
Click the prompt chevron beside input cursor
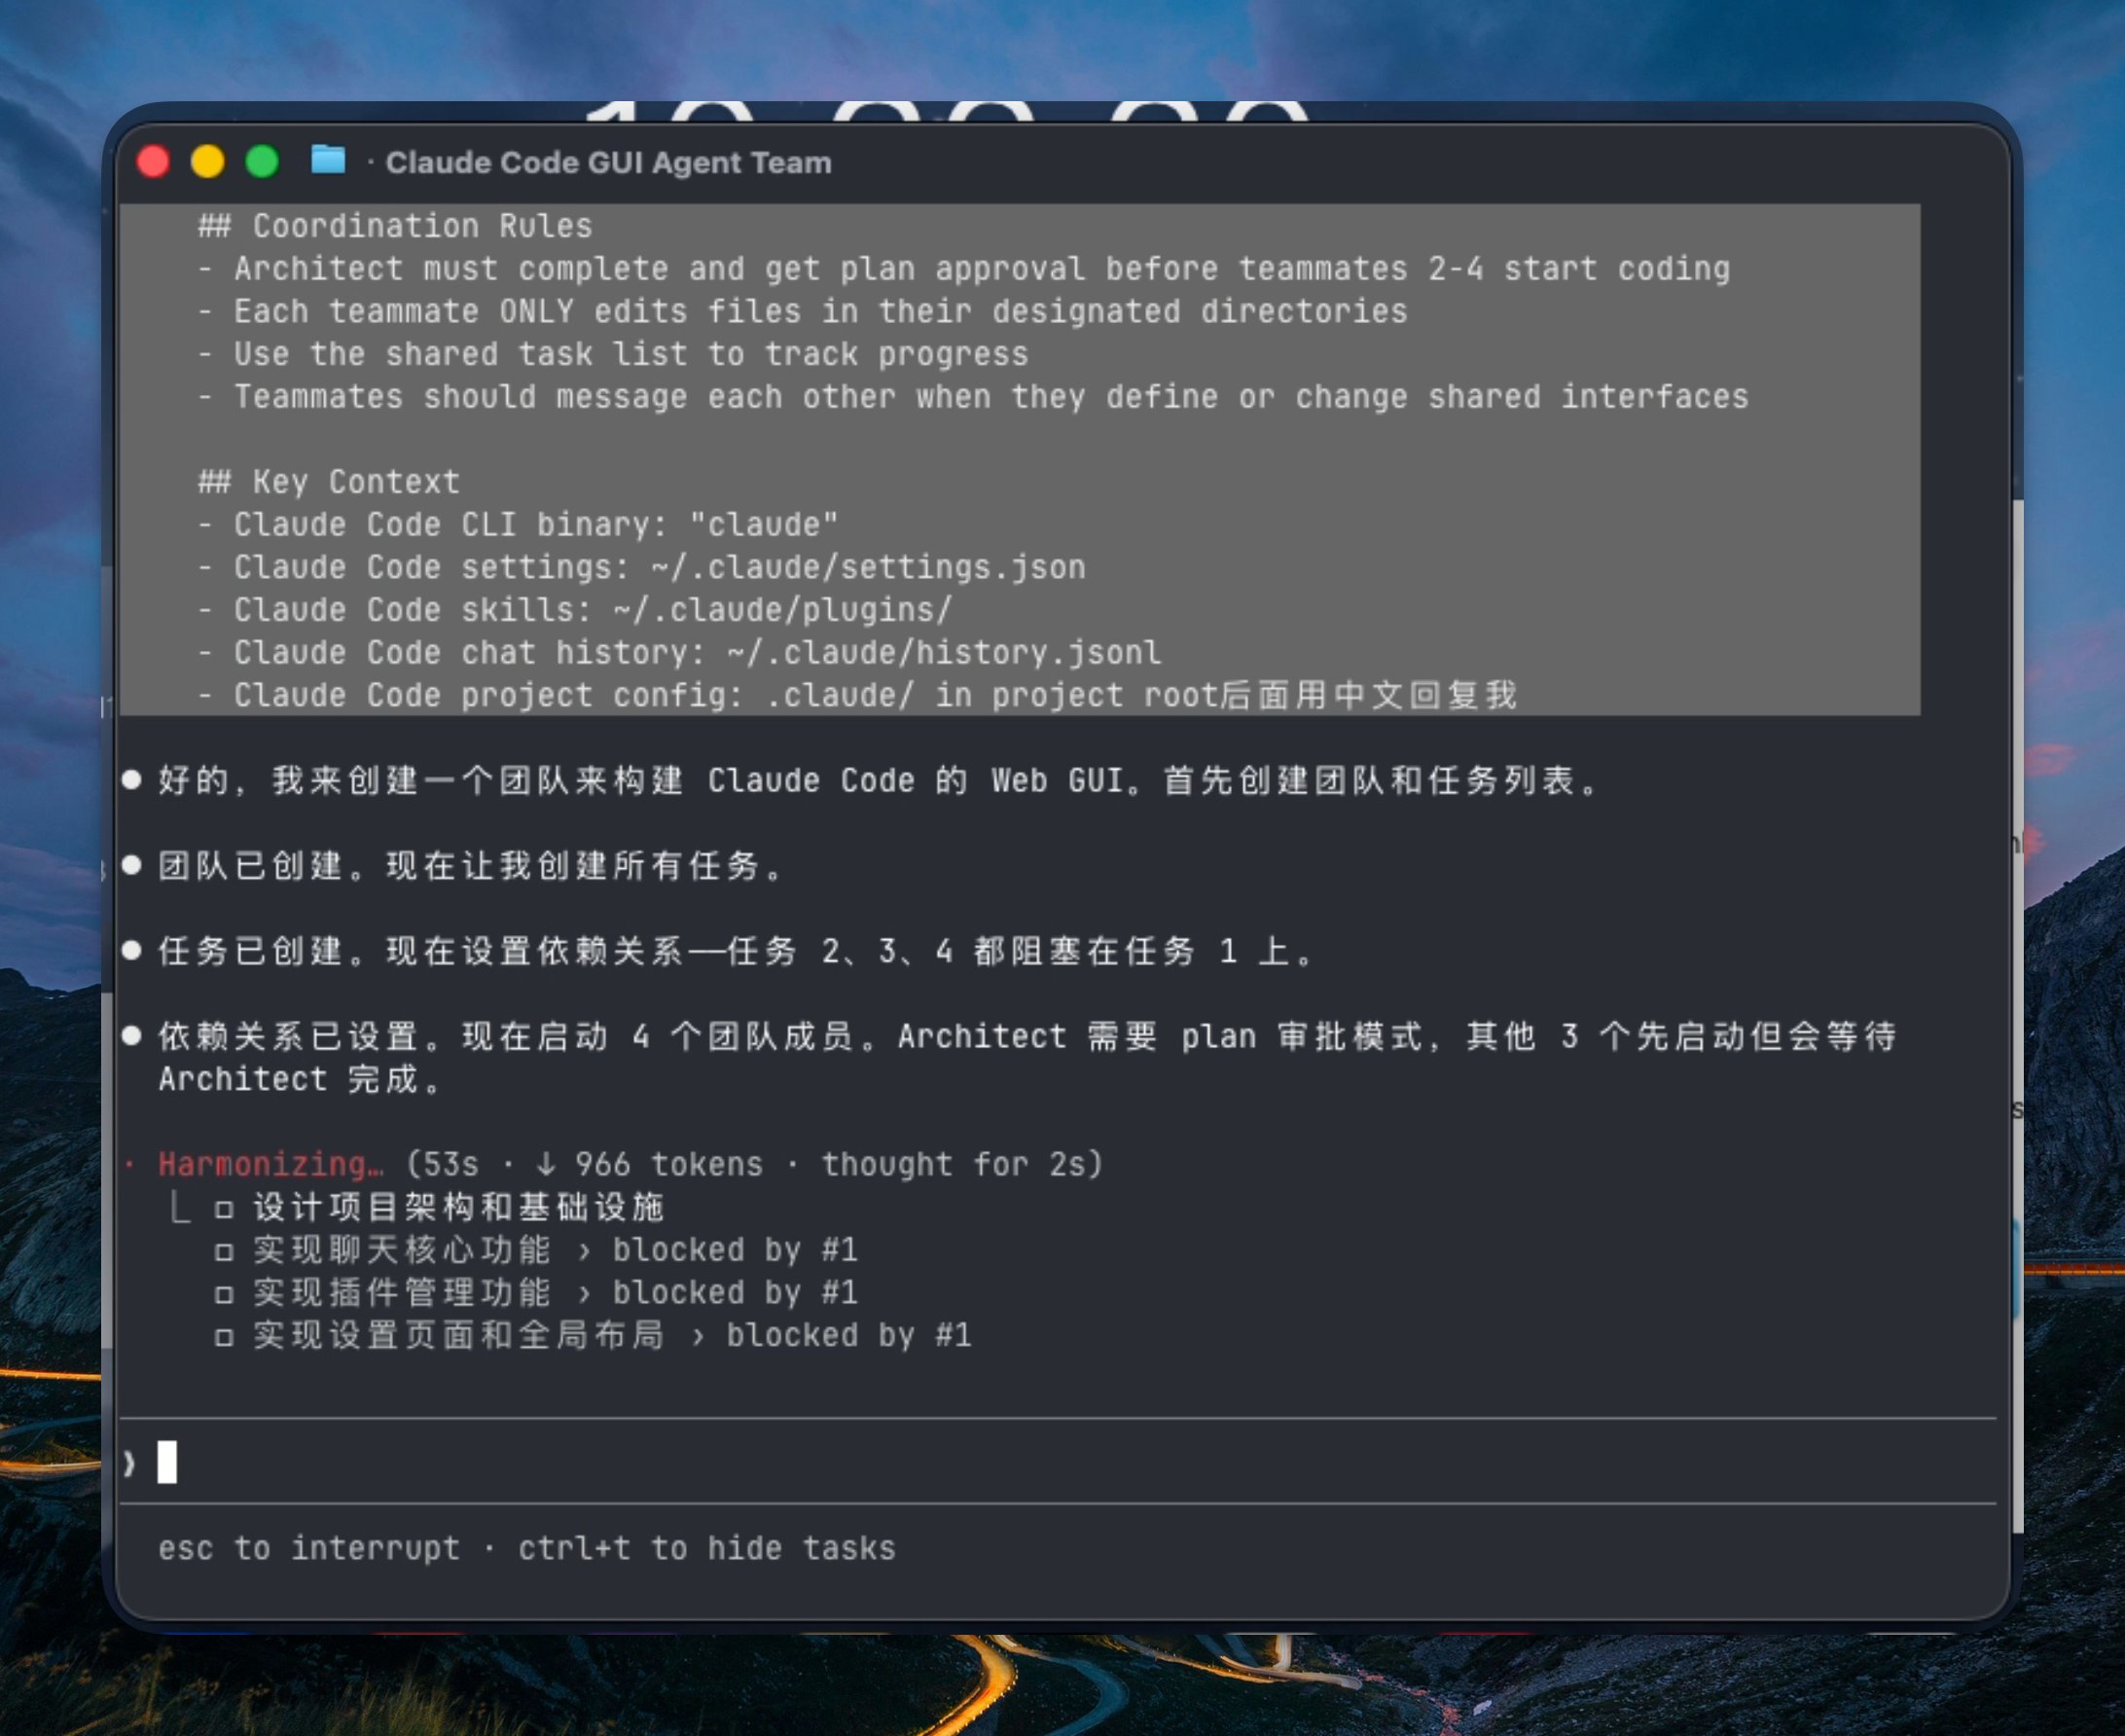(x=129, y=1463)
